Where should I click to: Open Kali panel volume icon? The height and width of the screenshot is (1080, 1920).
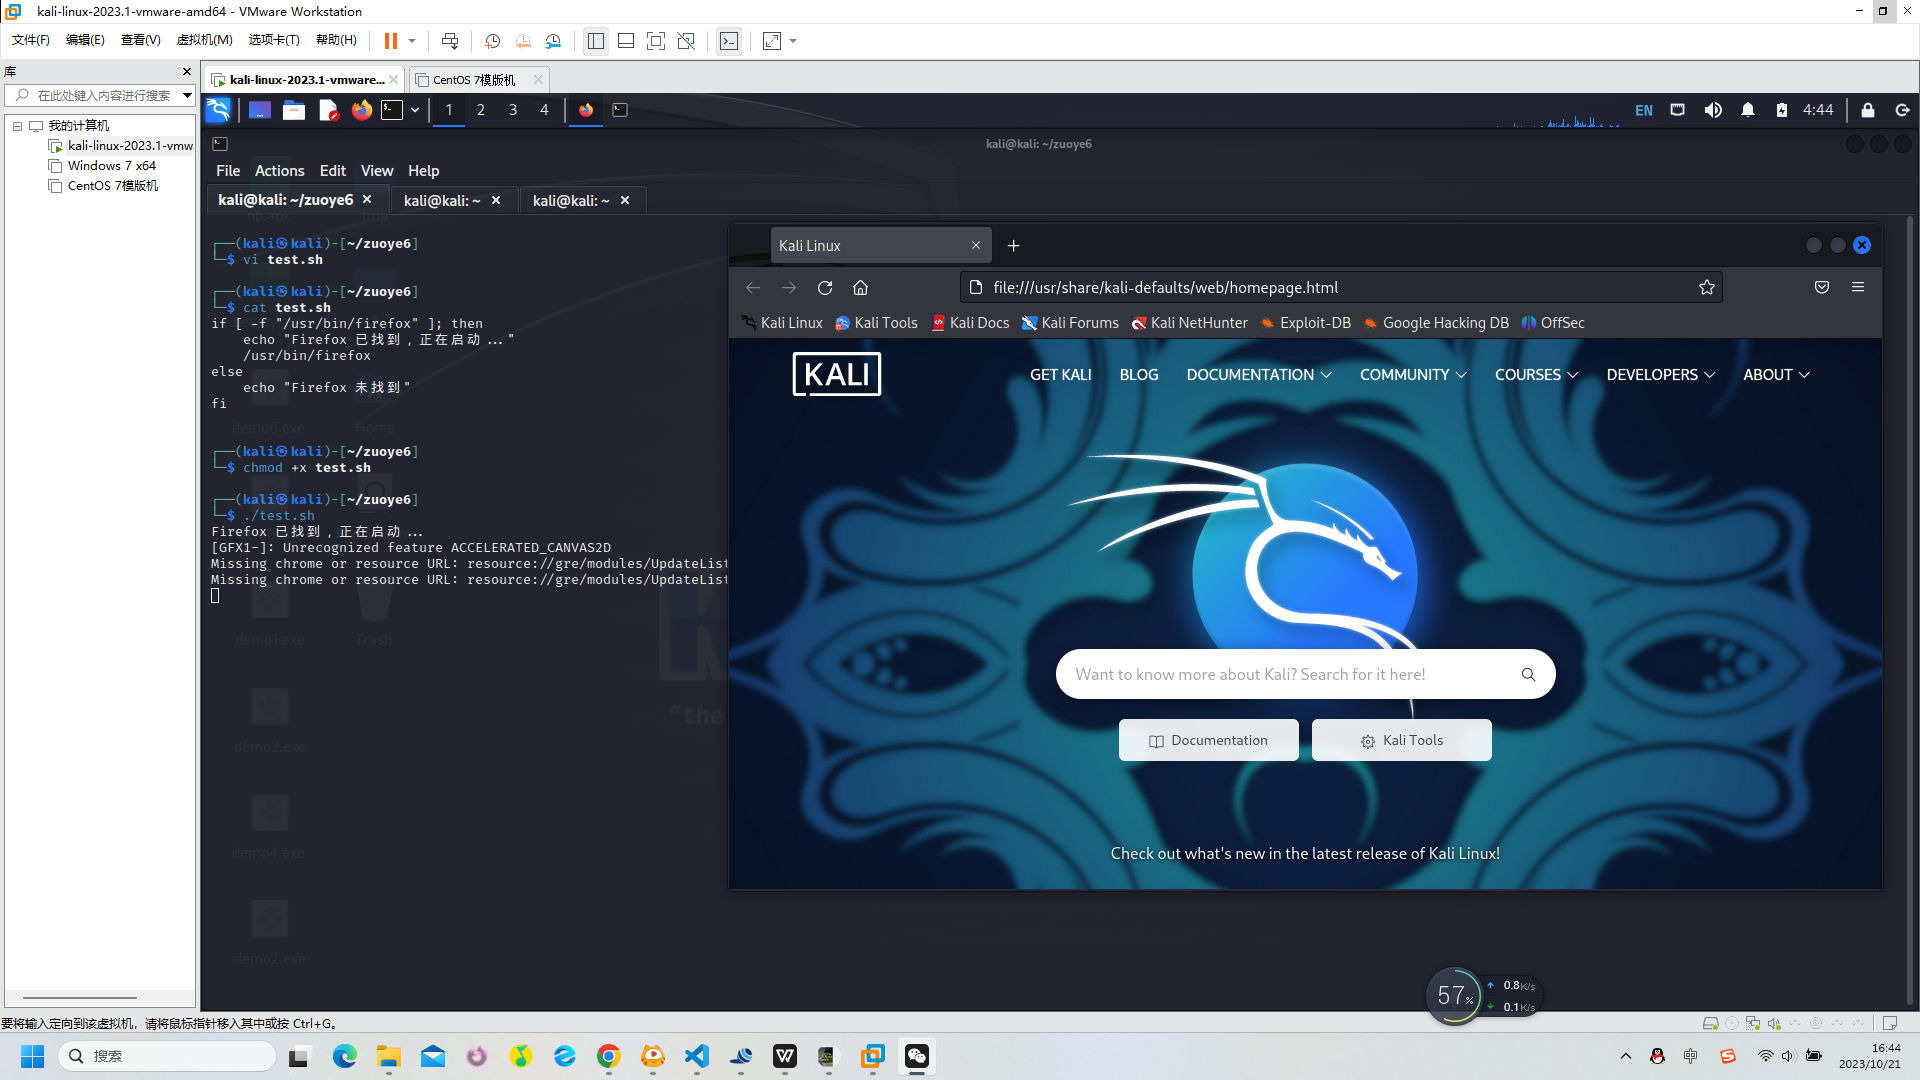pyautogui.click(x=1713, y=110)
